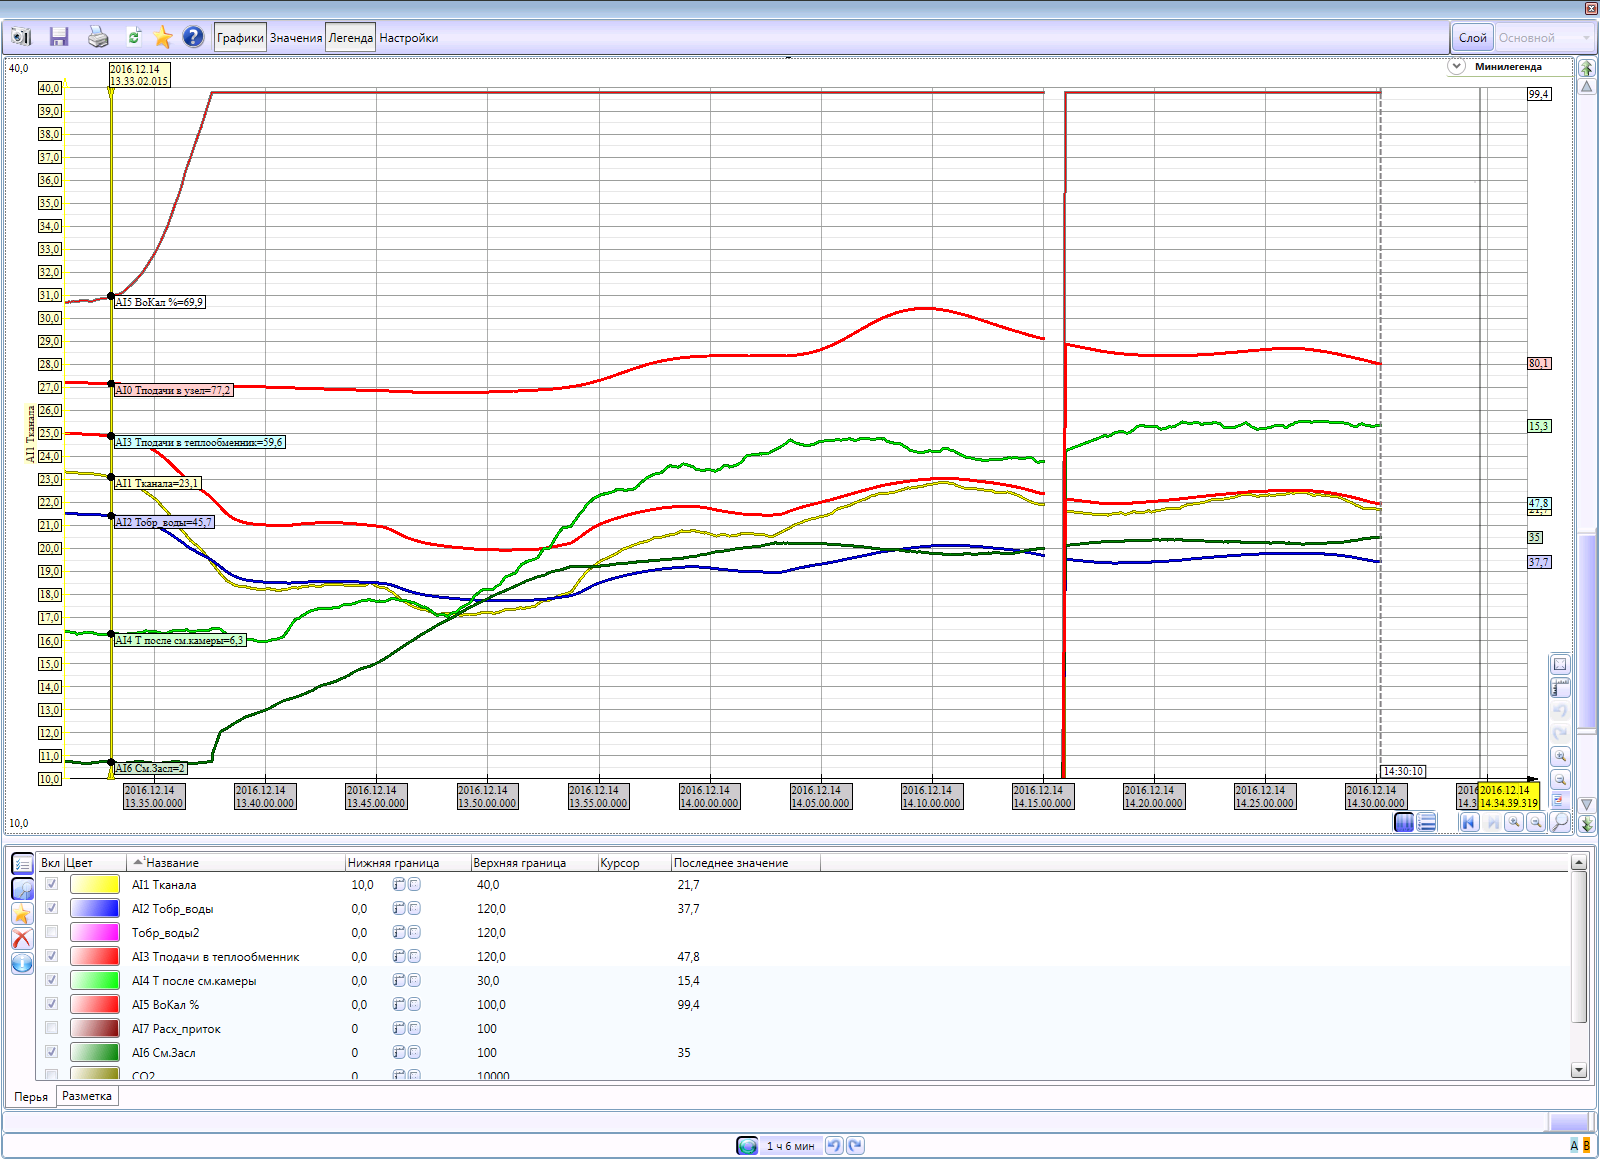This screenshot has height=1160, width=1600.
Task: Open the Настройки menu item
Action: (x=408, y=38)
